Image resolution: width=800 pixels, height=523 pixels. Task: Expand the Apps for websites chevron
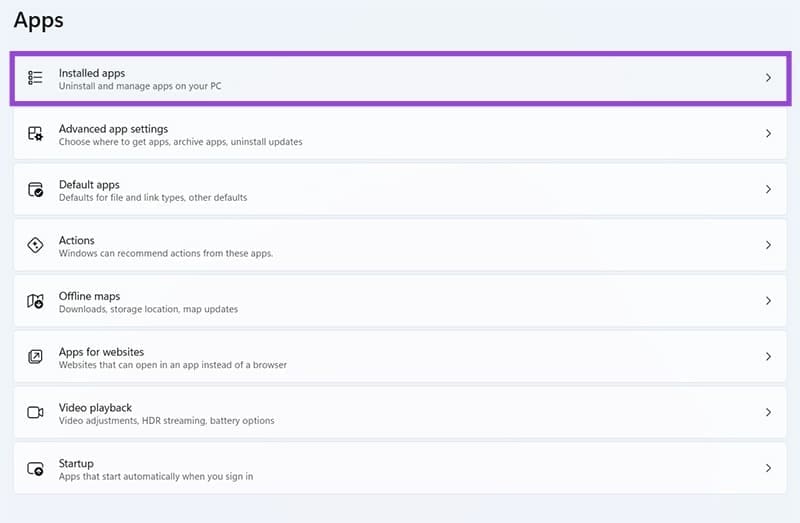(x=768, y=357)
